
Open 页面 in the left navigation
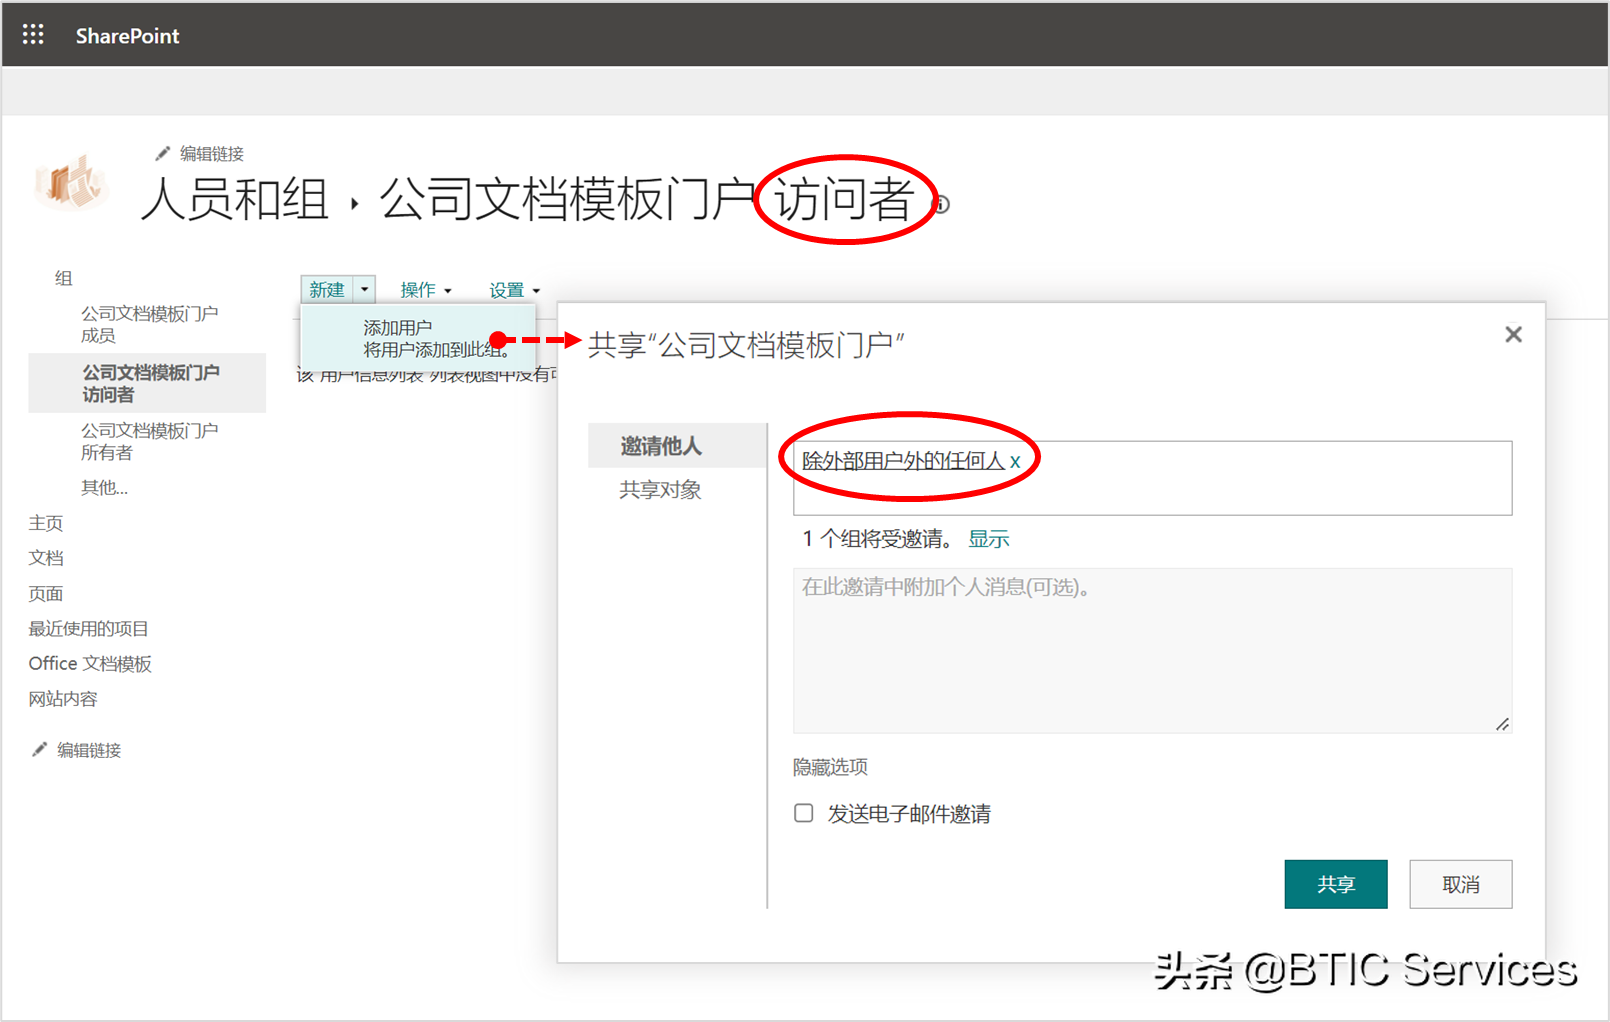pyautogui.click(x=46, y=594)
